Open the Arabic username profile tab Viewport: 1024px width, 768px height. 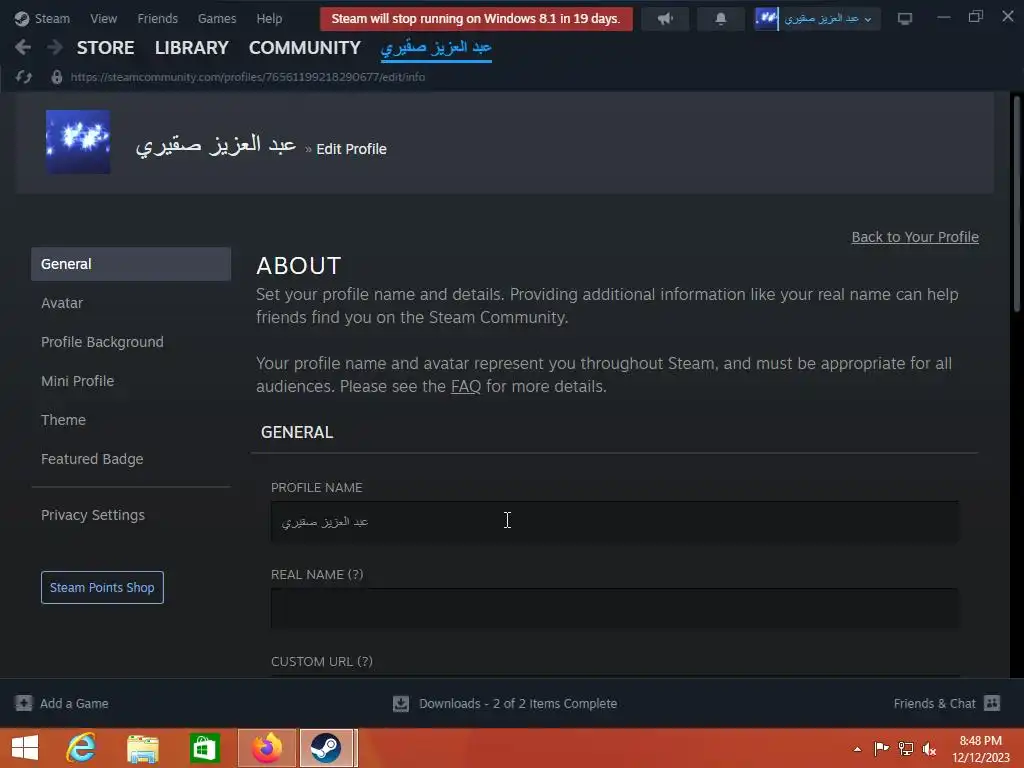point(436,48)
